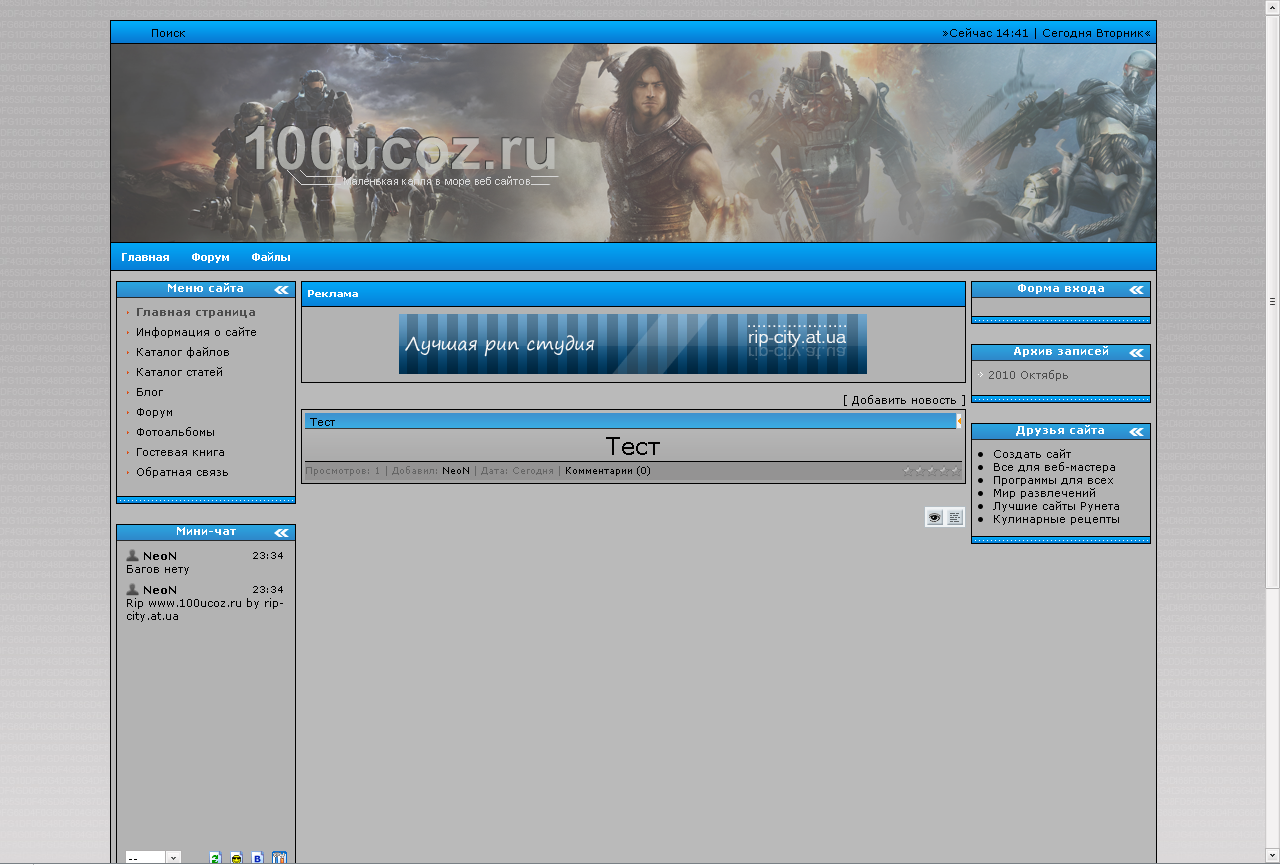Image resolution: width=1280 pixels, height=865 pixels.
Task: Open Блог in the site menu
Action: click(150, 392)
